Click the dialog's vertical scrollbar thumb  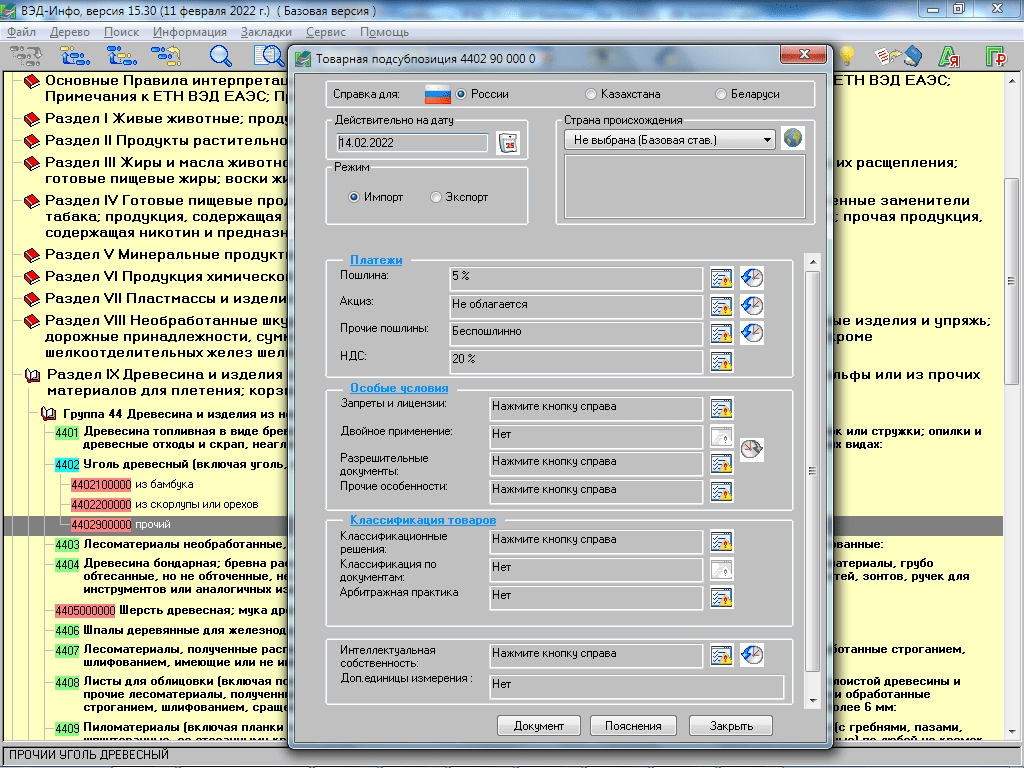(x=812, y=471)
